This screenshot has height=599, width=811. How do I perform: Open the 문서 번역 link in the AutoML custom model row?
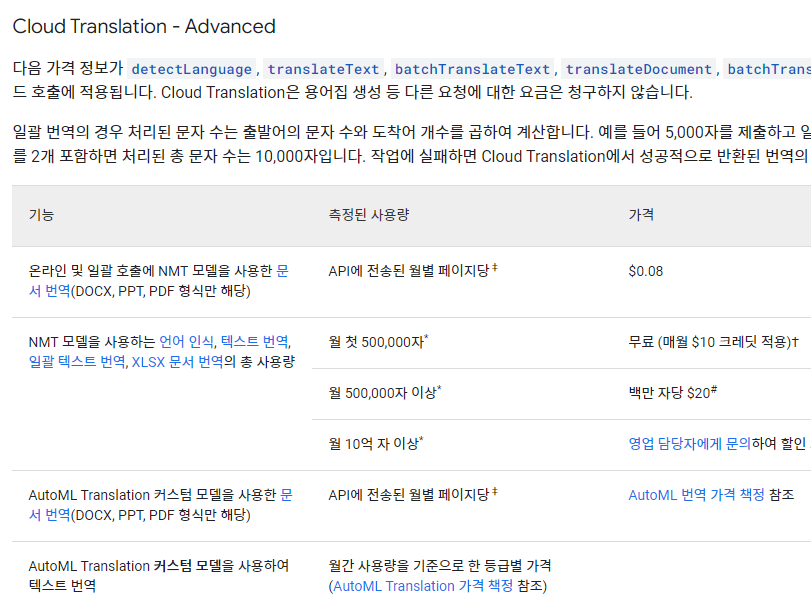(49, 515)
